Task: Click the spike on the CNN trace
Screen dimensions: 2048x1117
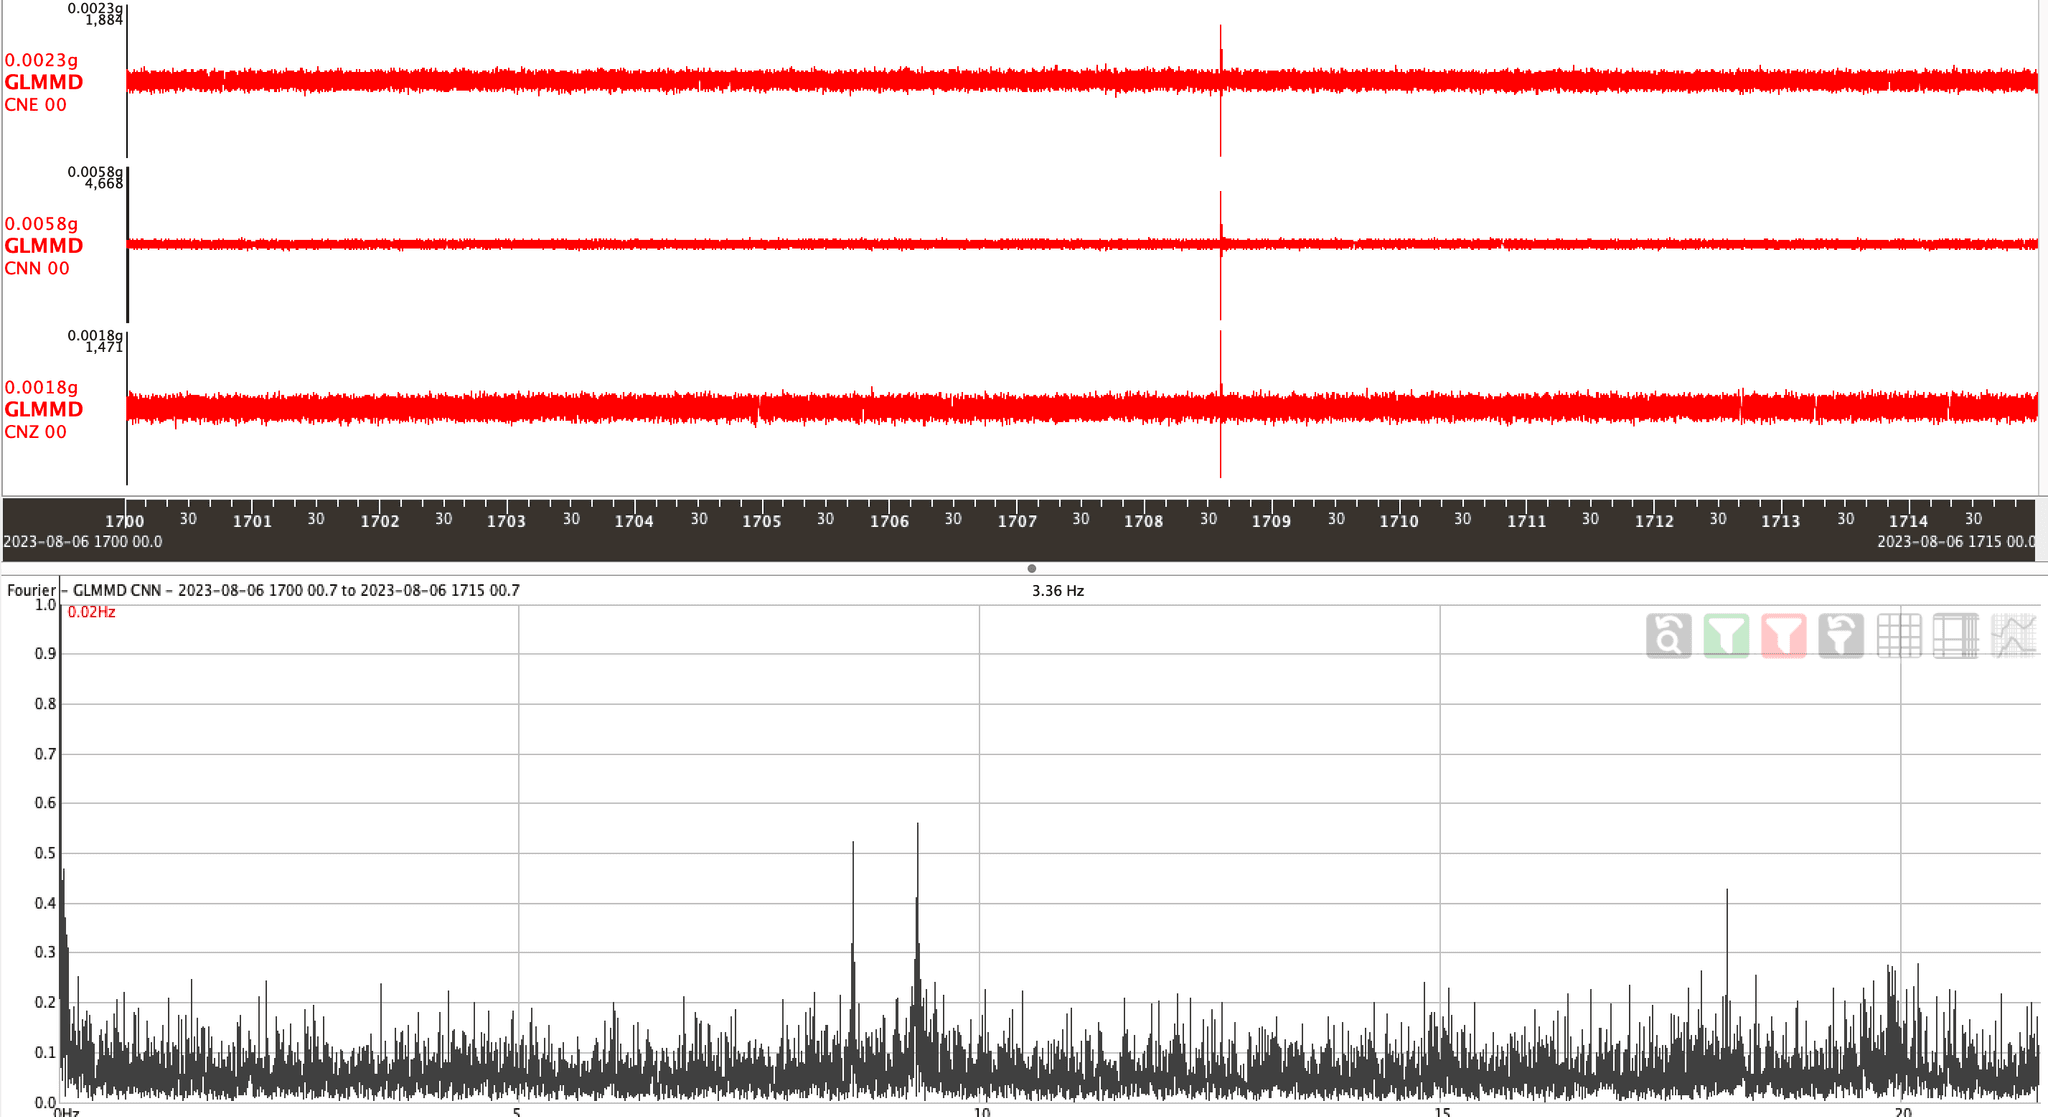Action: coord(1221,255)
